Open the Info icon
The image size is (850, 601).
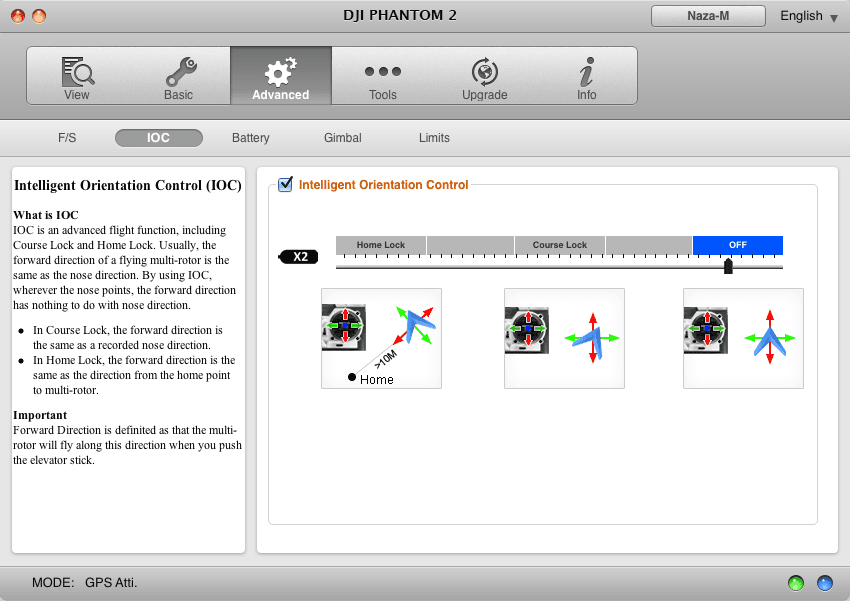(x=586, y=72)
